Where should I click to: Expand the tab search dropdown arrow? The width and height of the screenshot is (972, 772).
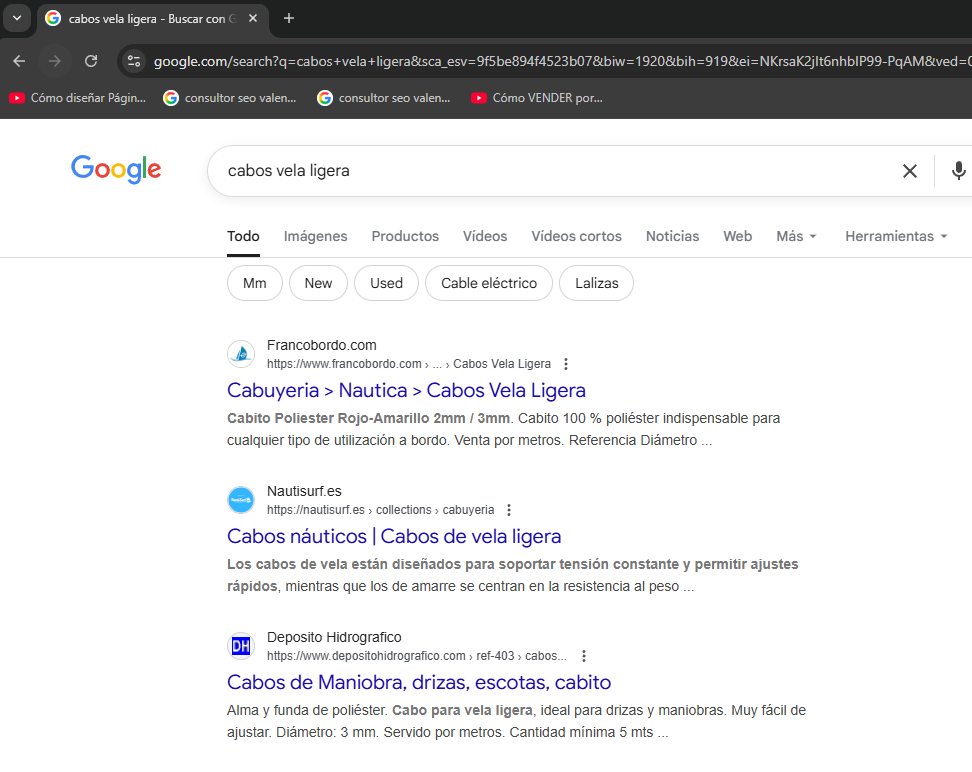click(16, 18)
